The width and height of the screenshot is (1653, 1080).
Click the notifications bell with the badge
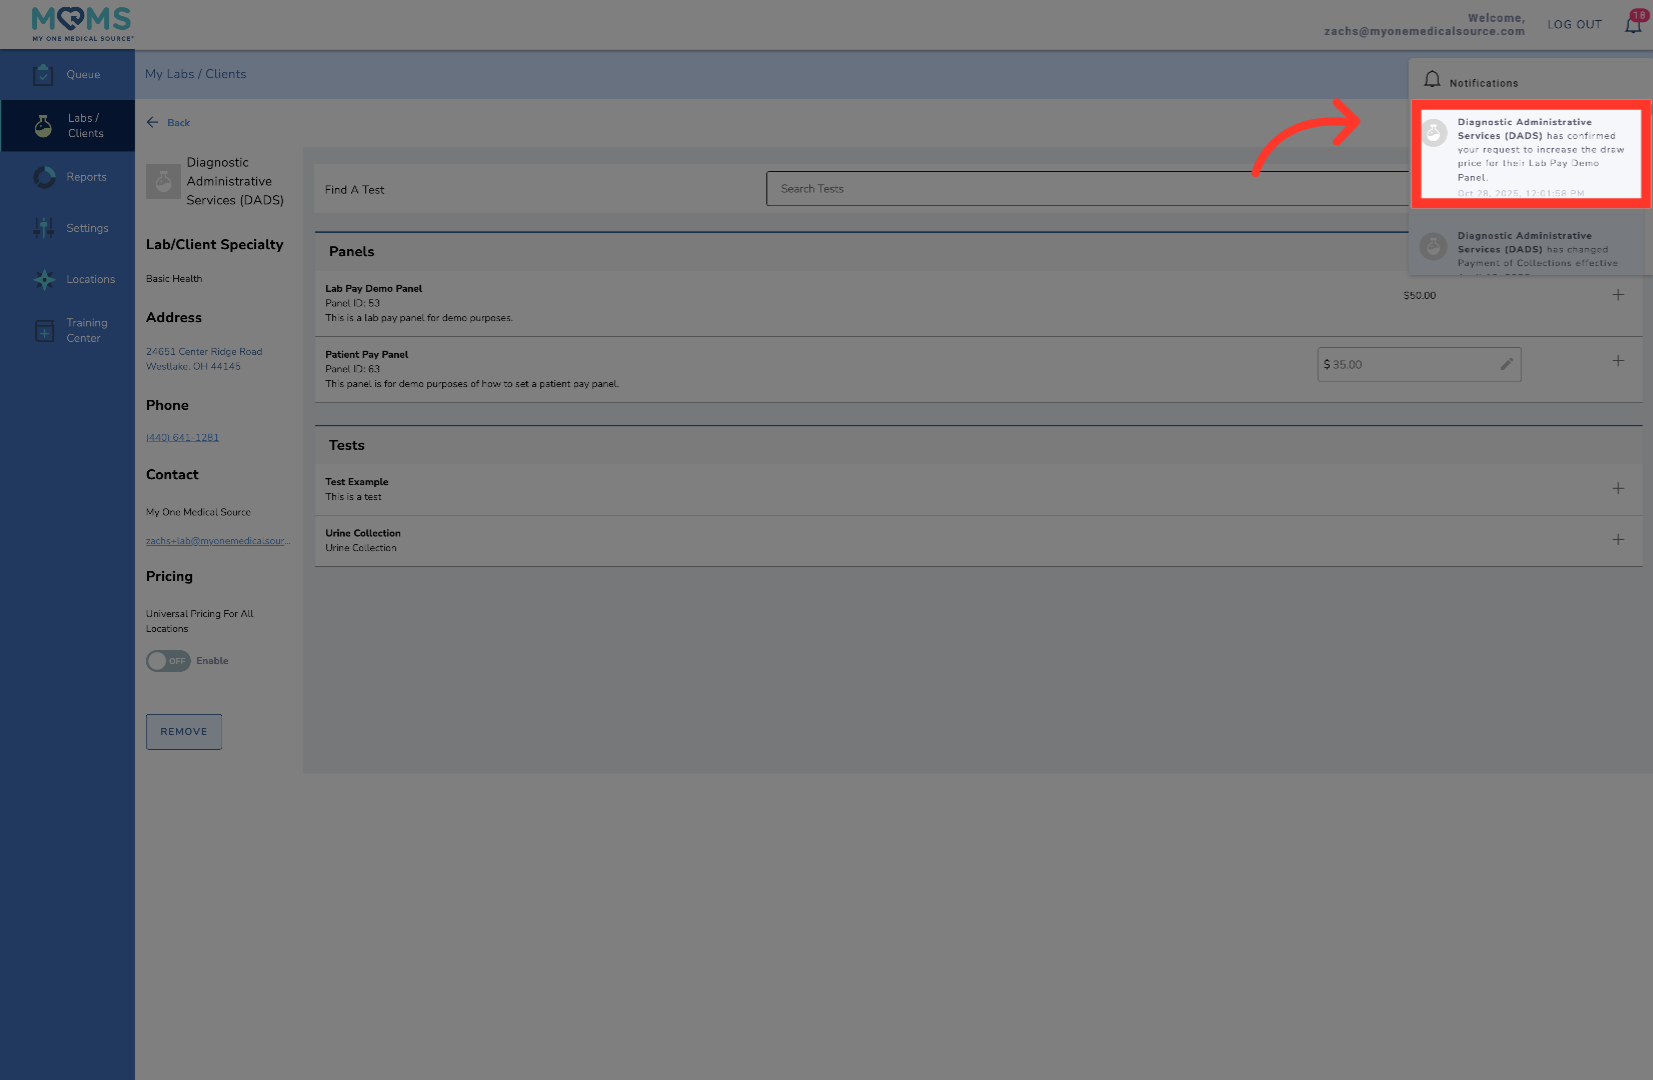pyautogui.click(x=1631, y=22)
